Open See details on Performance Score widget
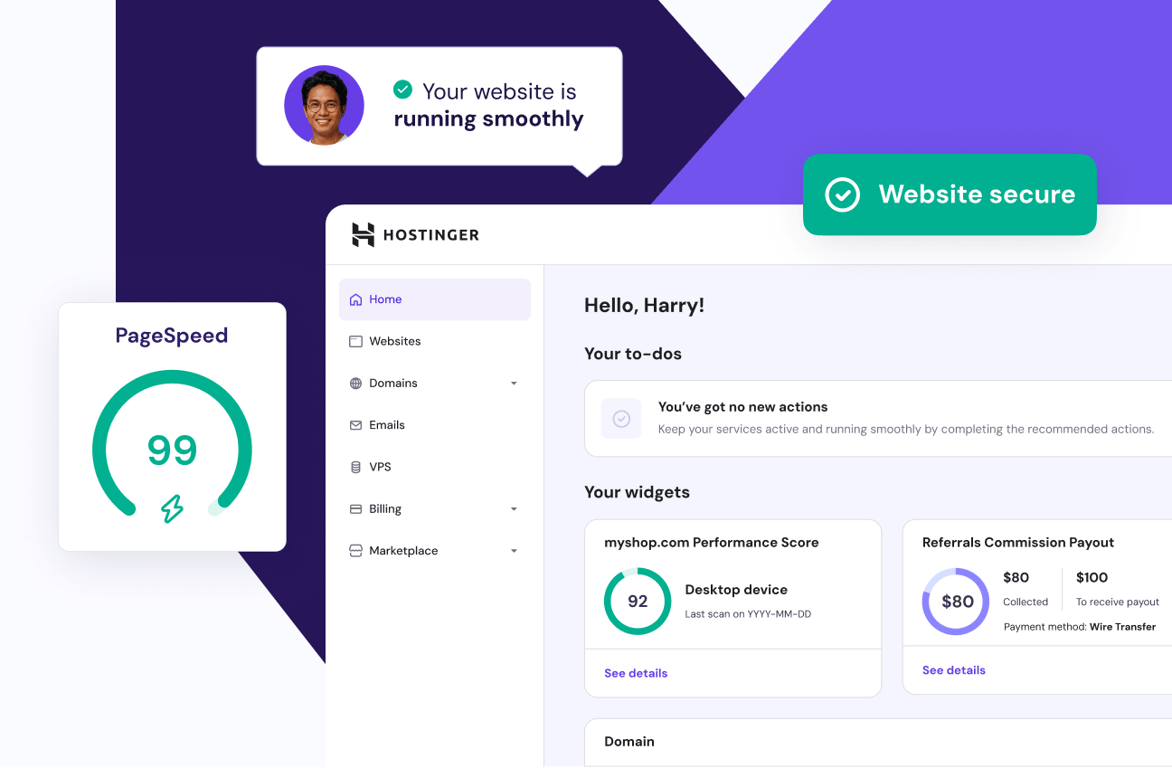Image resolution: width=1172 pixels, height=768 pixels. click(635, 673)
